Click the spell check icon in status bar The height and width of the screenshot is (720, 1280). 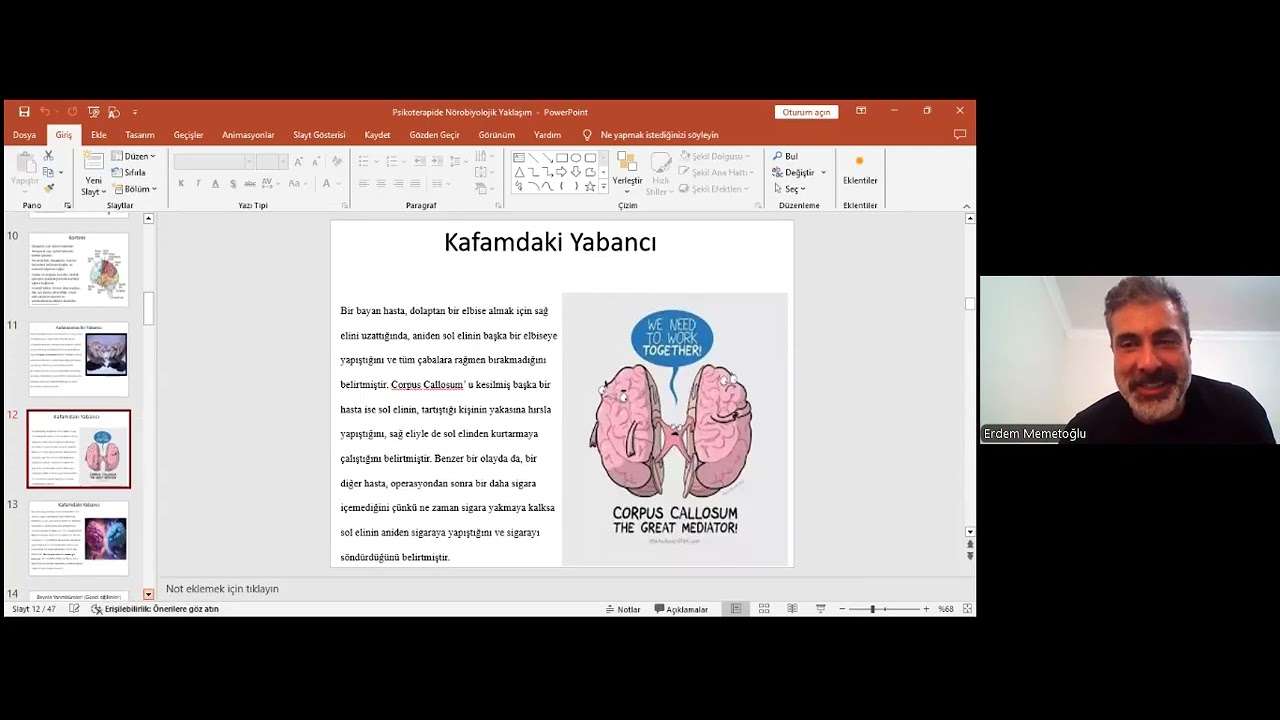click(74, 609)
